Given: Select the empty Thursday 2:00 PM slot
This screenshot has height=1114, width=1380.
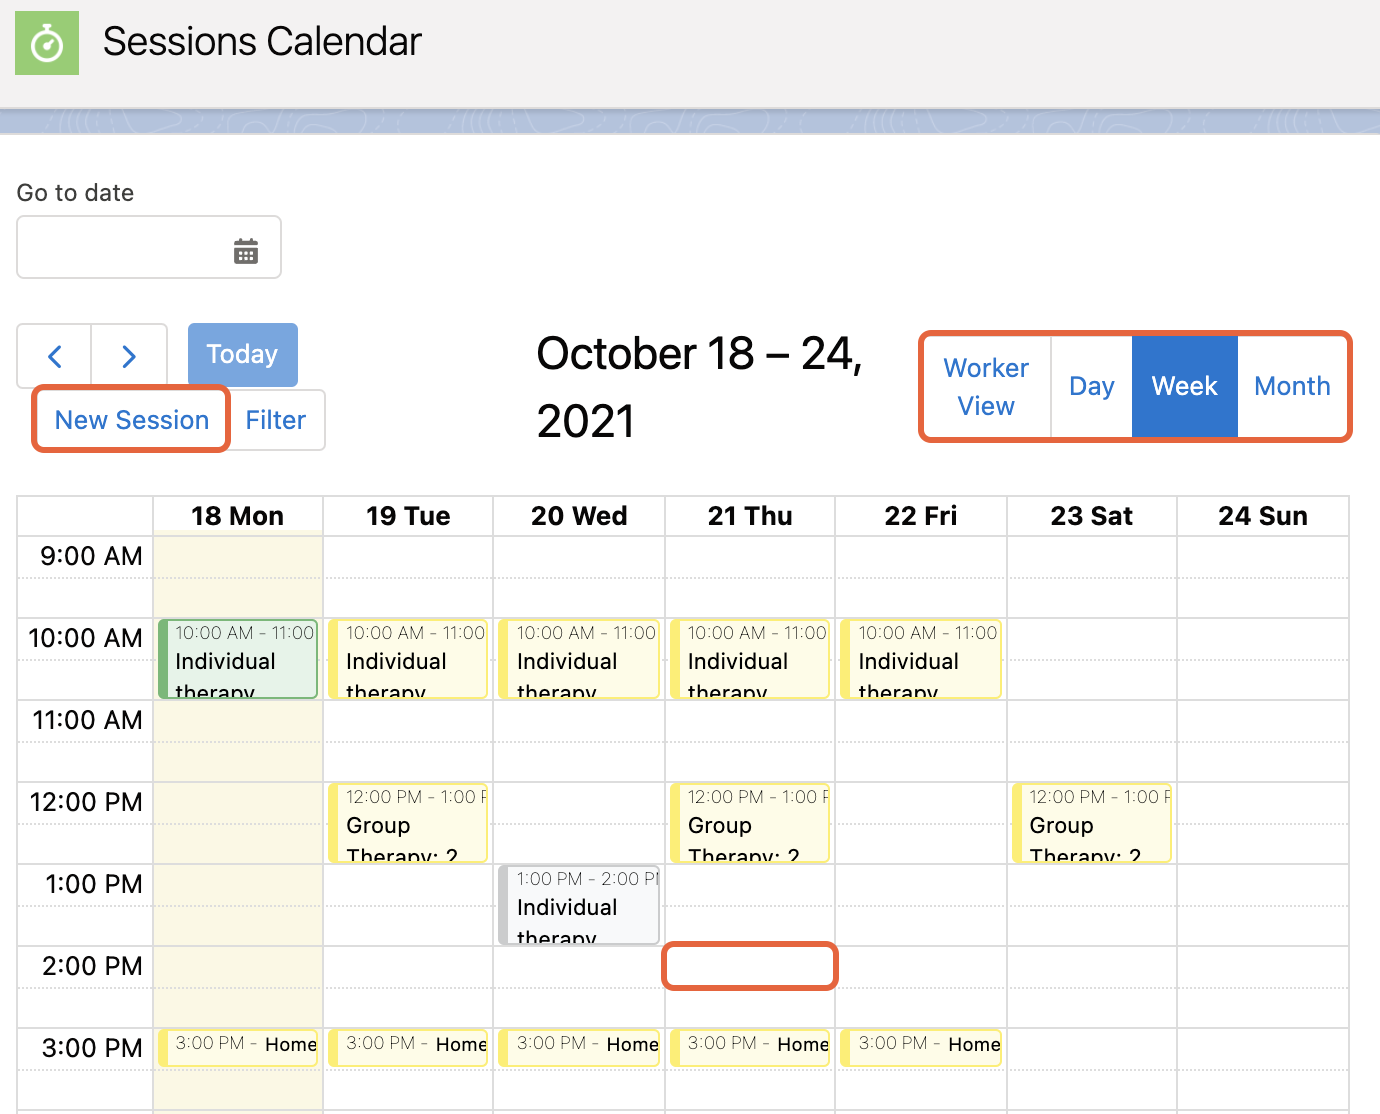Looking at the screenshot, I should pyautogui.click(x=750, y=966).
